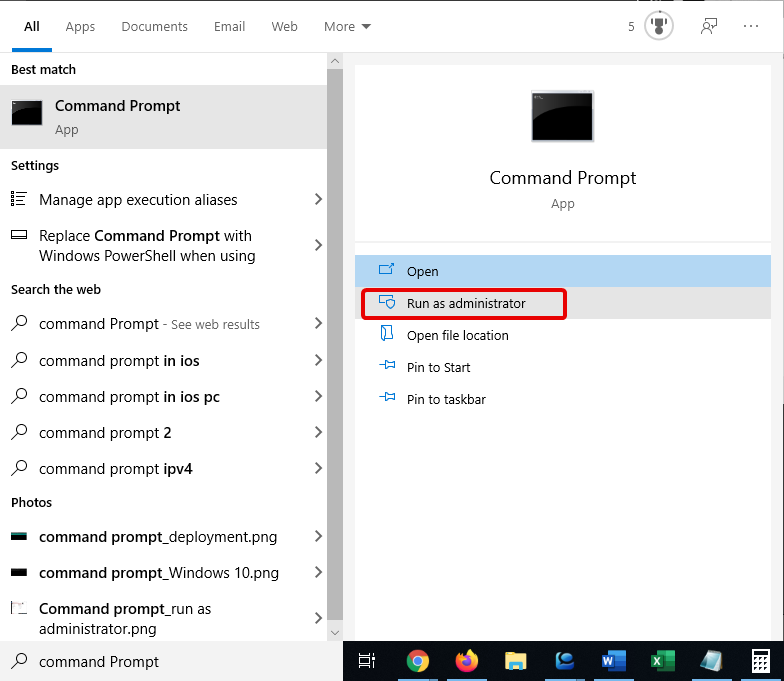Screen dimensions: 784x681
Task: Expand arrow for 'command prompt 2'
Action: coord(318,432)
